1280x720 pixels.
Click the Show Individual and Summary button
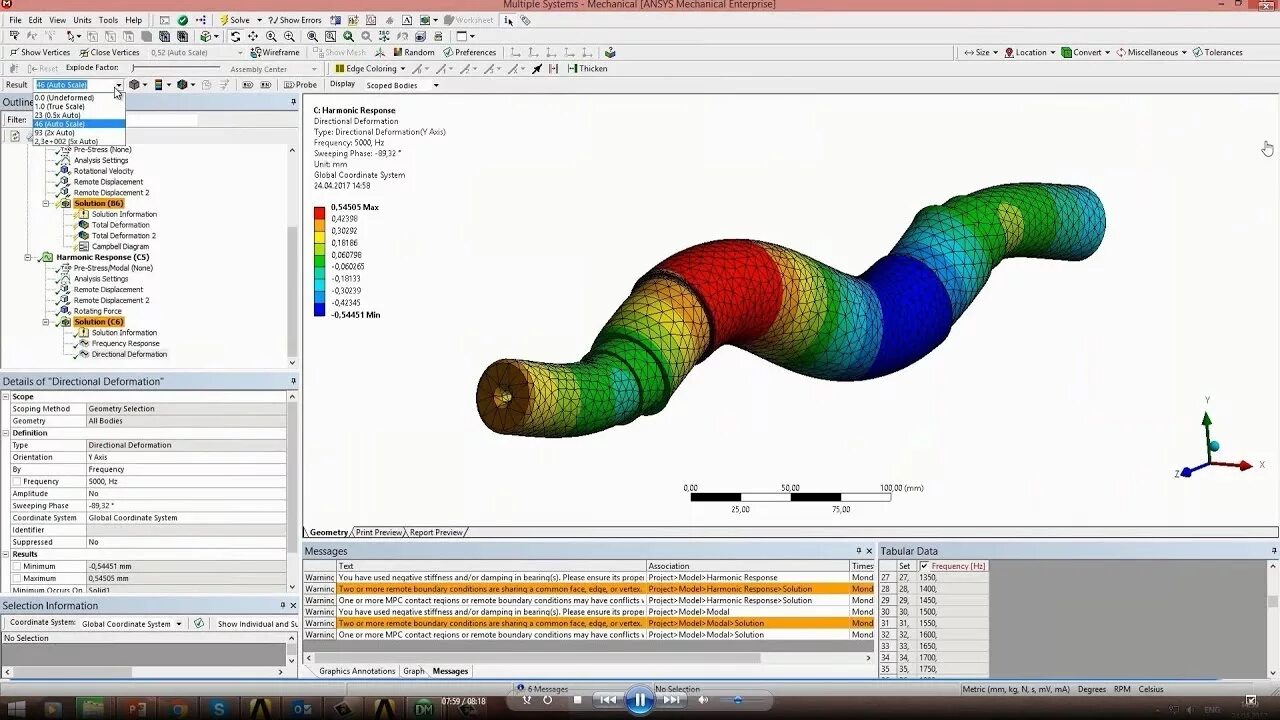(x=258, y=623)
